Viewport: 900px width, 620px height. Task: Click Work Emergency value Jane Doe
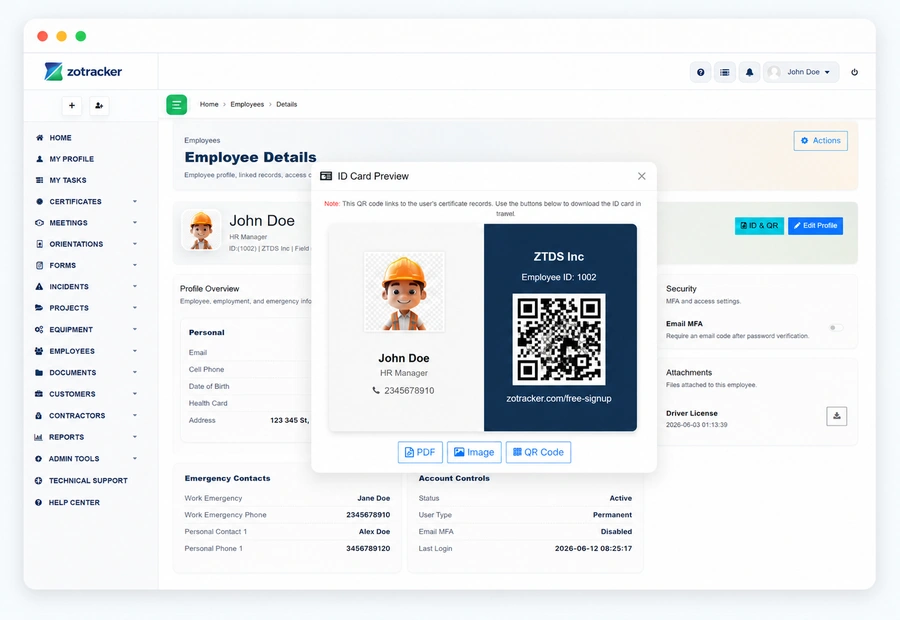tap(374, 498)
